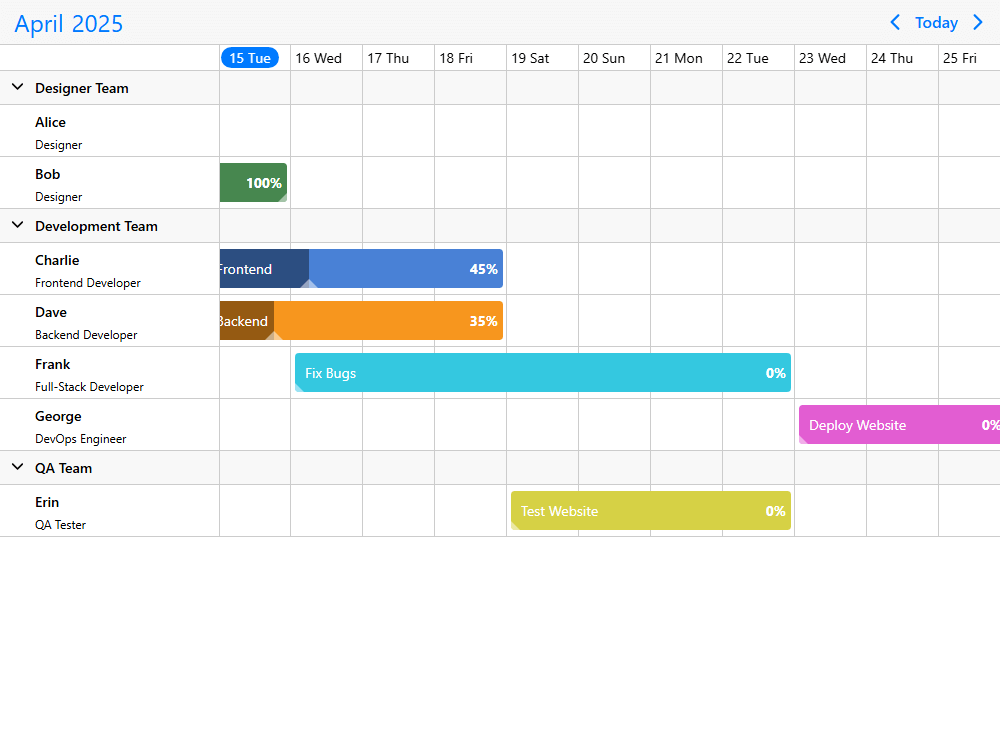Open the April 2025 date title
This screenshot has height=750, width=1000.
(x=69, y=24)
